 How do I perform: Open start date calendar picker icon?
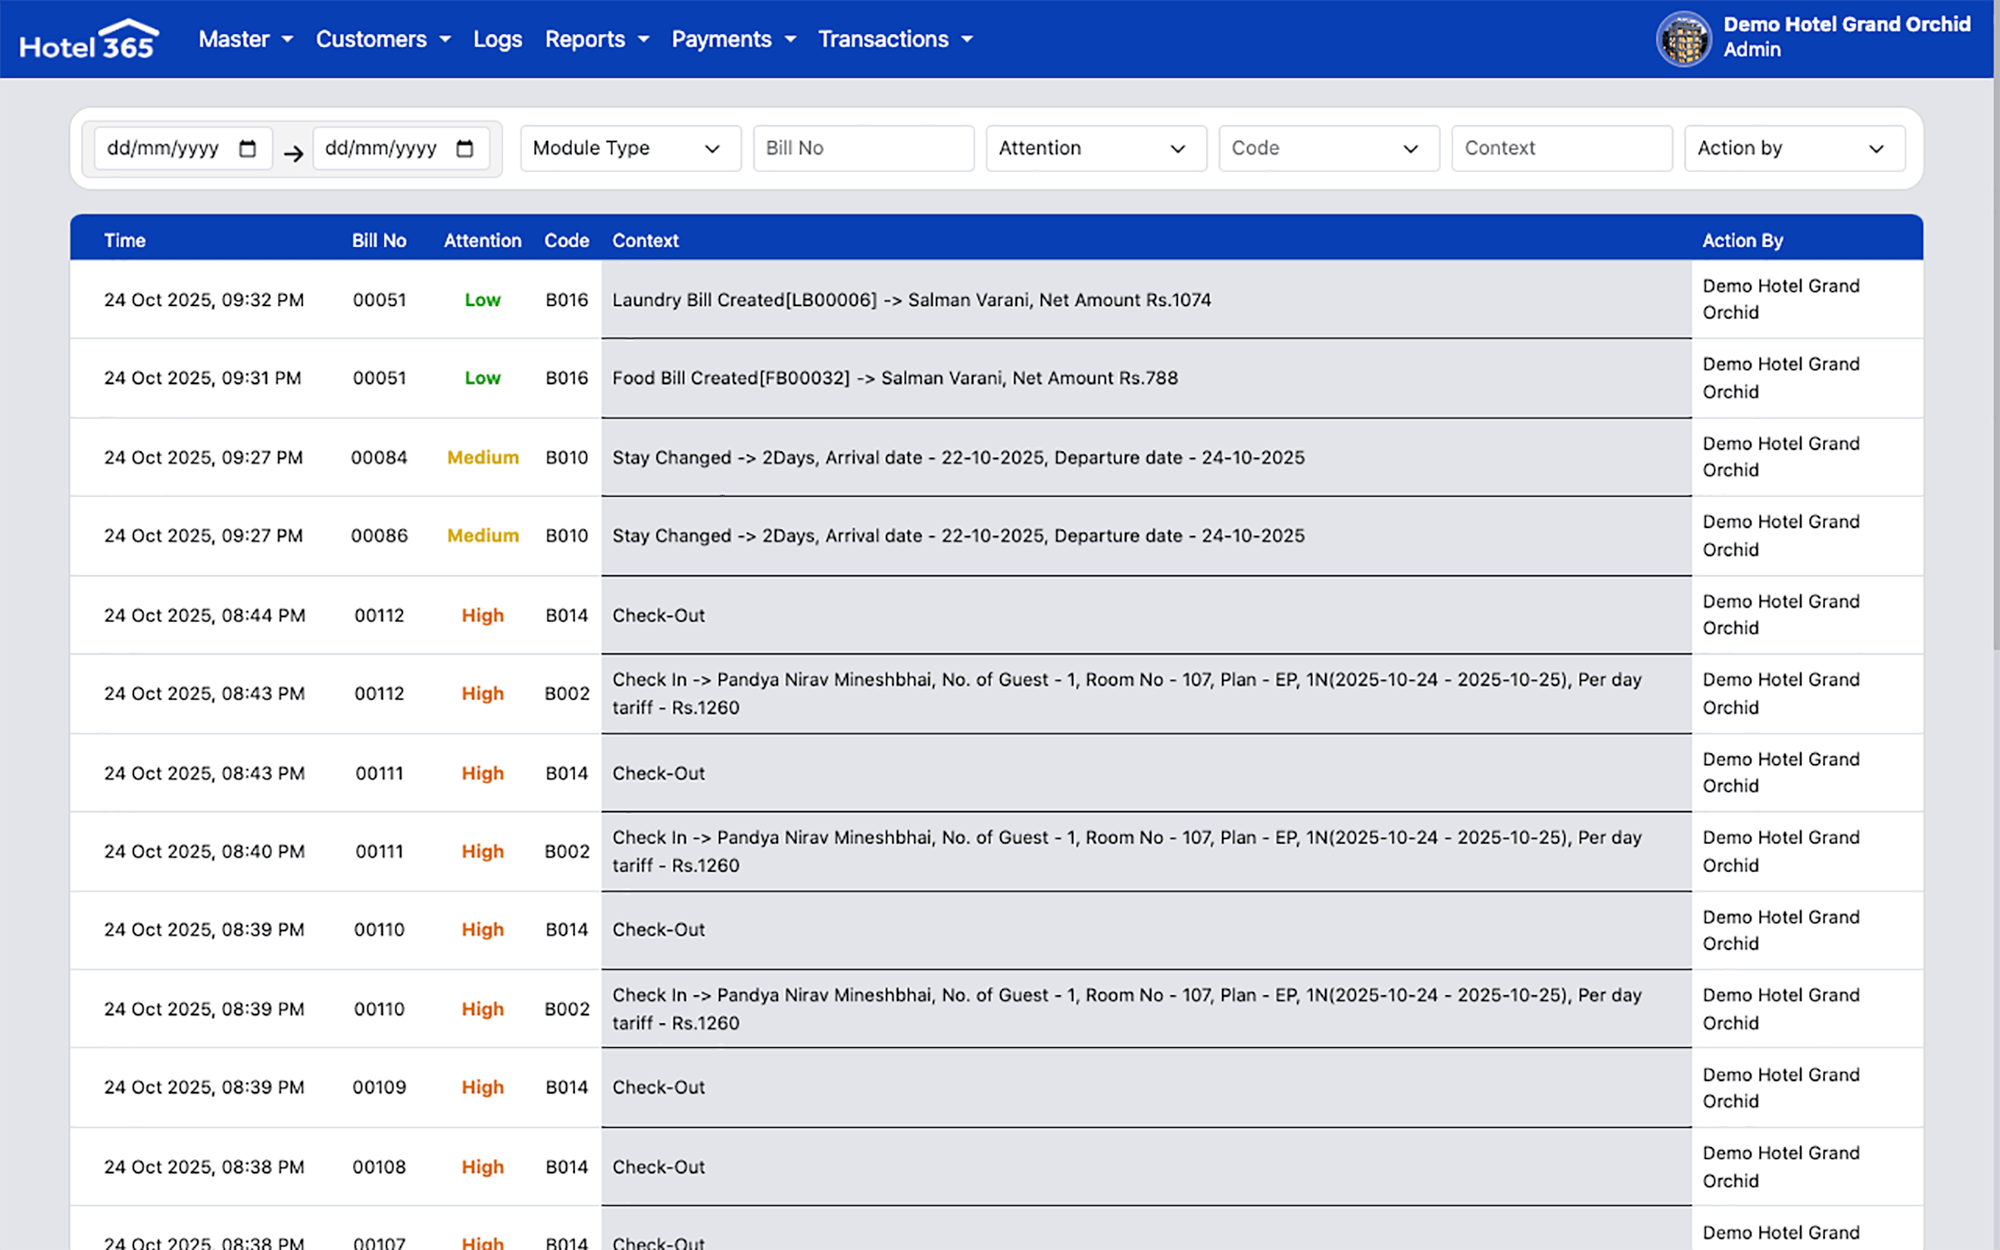pos(248,149)
